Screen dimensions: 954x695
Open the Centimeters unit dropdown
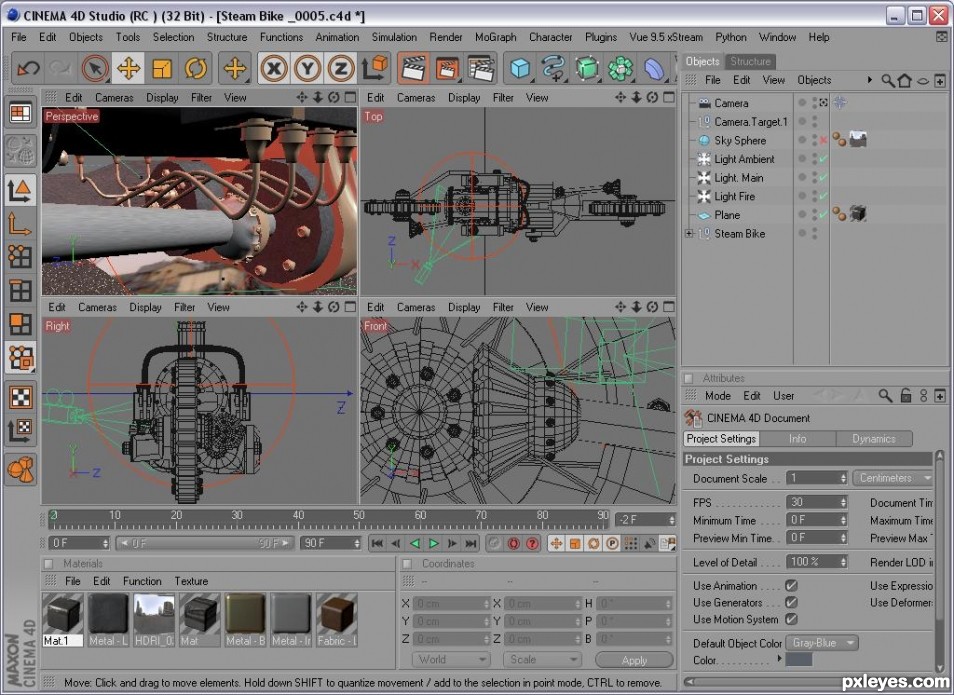893,478
